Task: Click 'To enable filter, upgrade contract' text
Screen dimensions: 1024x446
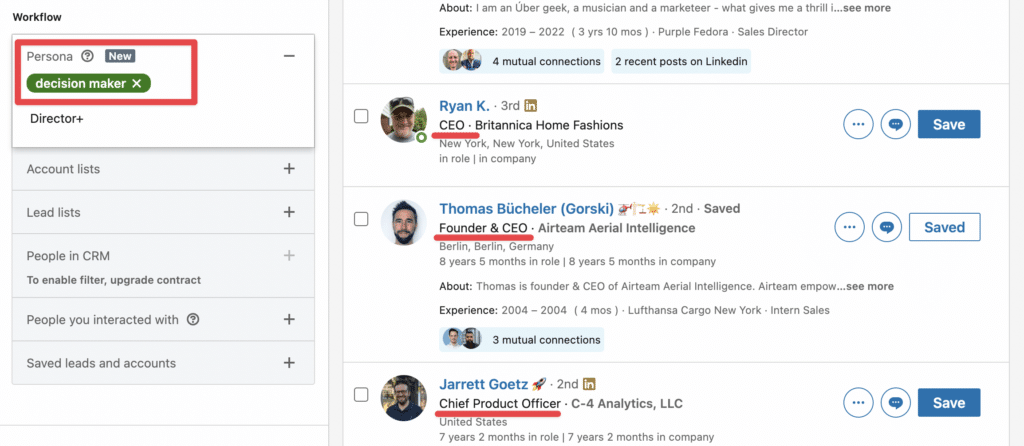Action: (x=114, y=280)
